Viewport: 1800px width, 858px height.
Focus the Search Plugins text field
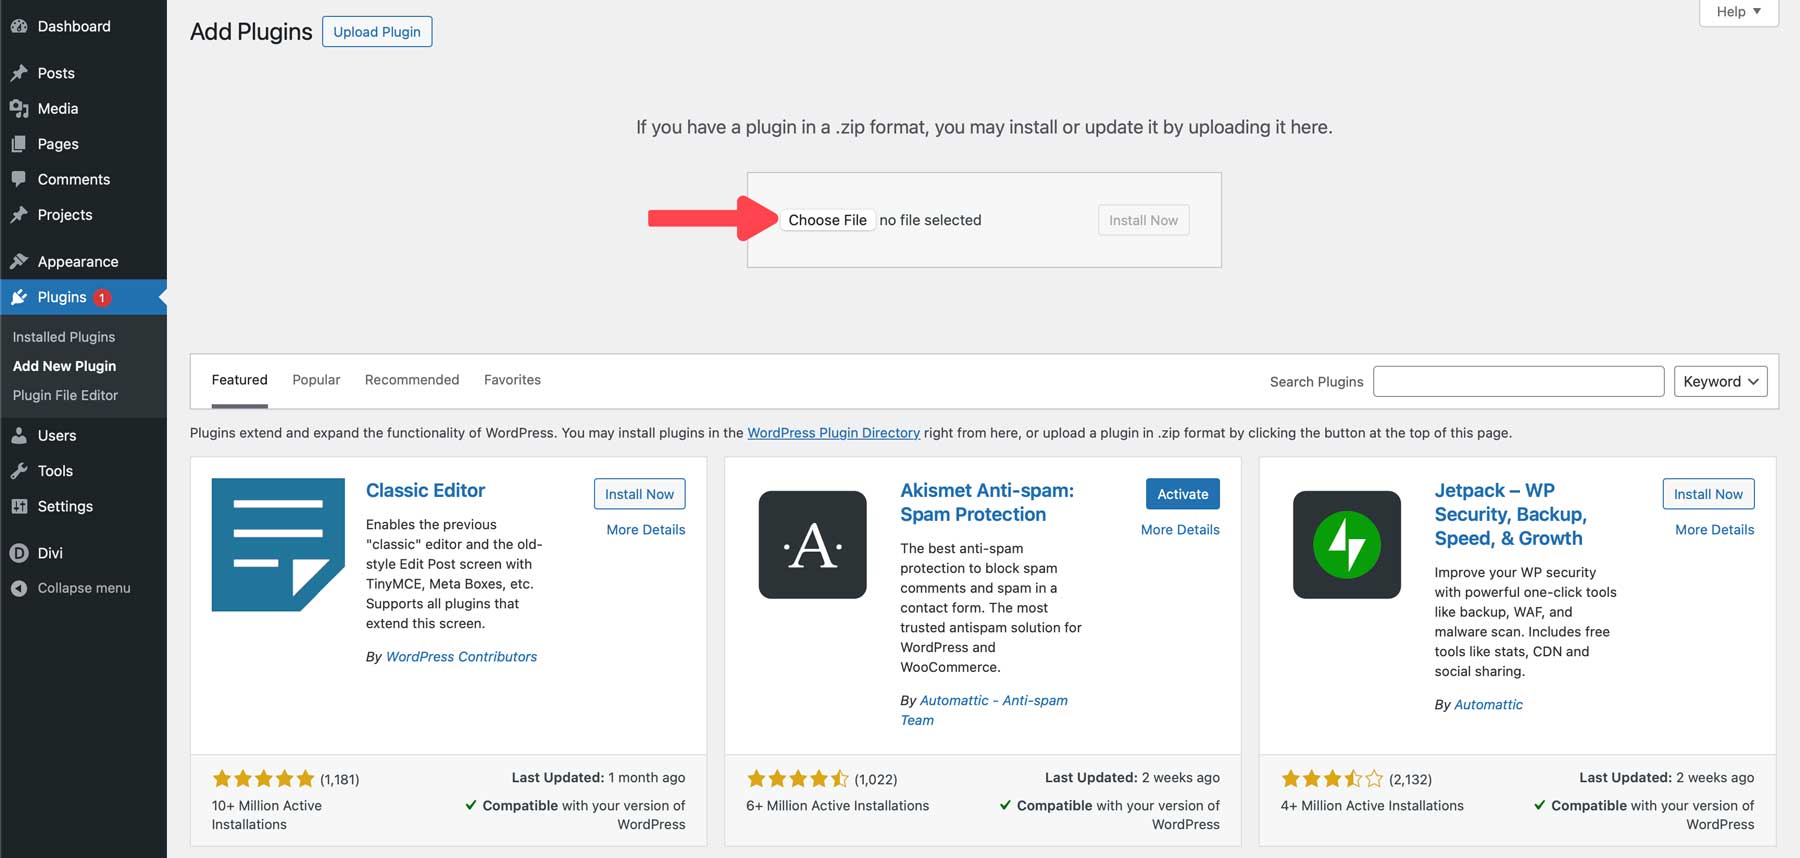1518,381
